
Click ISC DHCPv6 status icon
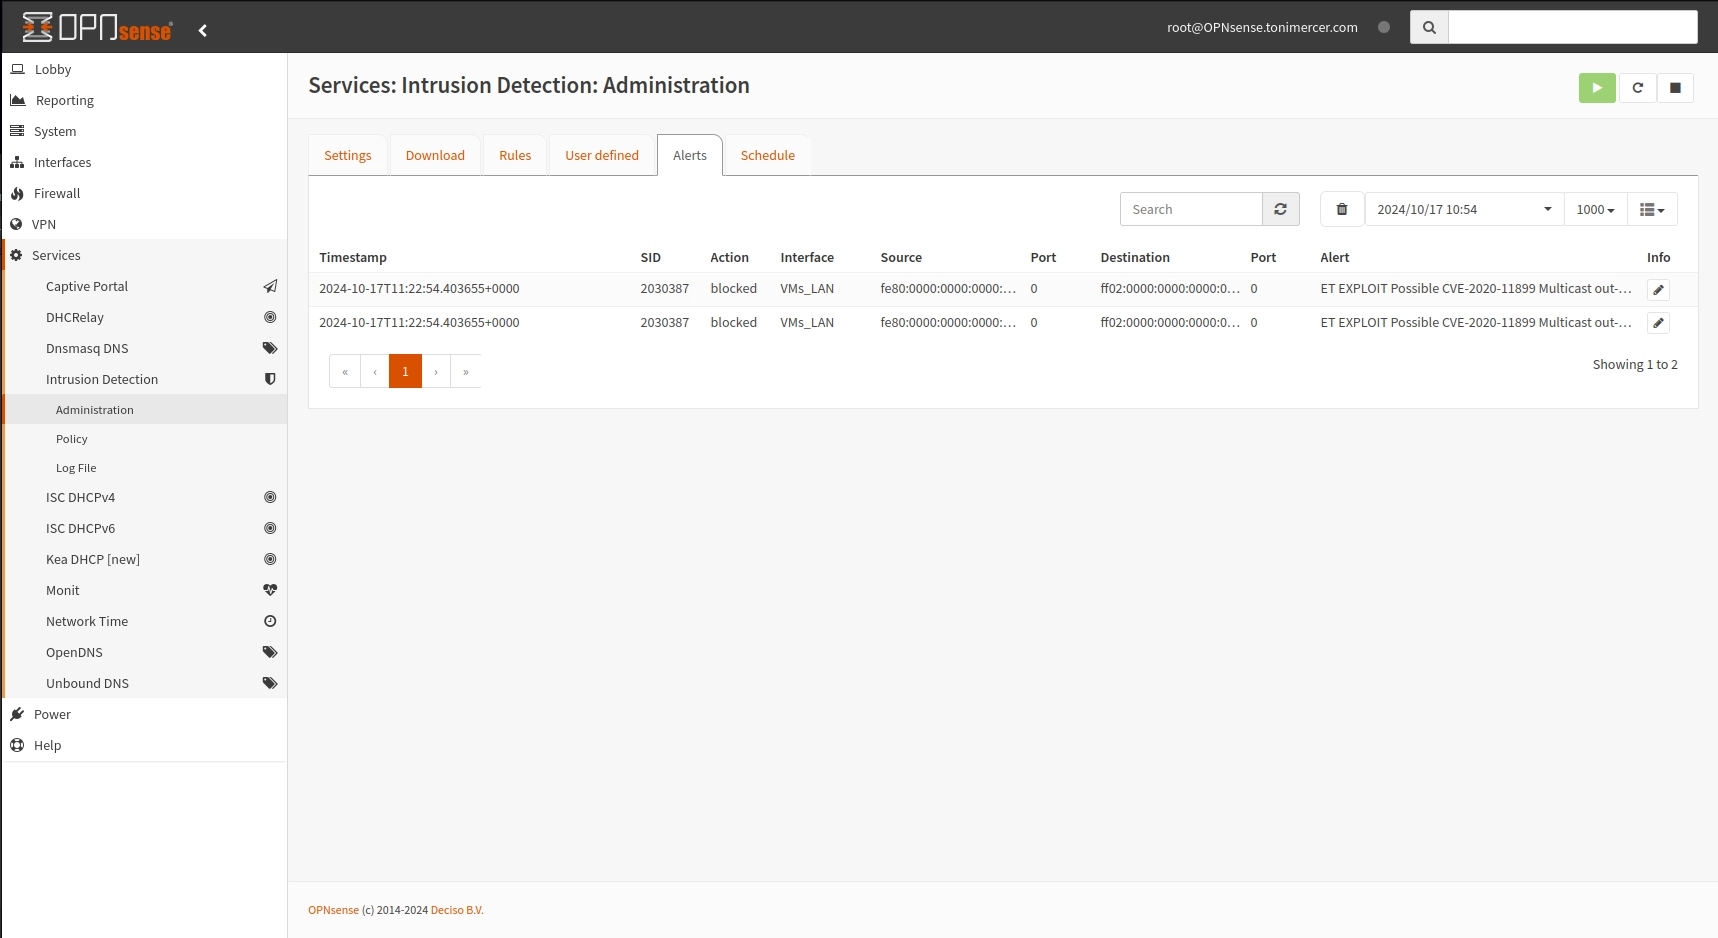[x=270, y=528]
